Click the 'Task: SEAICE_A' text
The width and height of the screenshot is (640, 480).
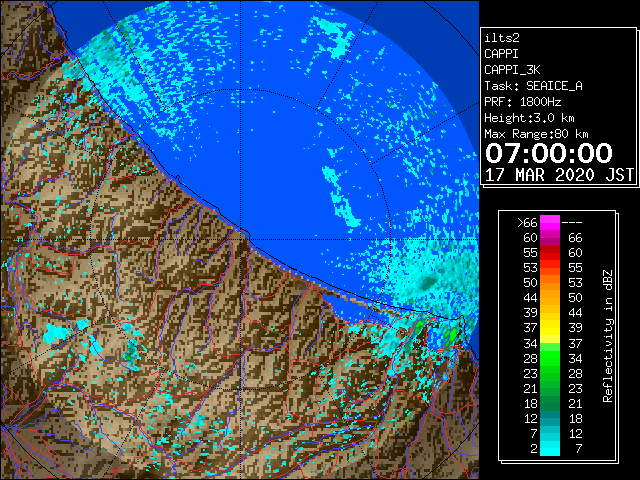(x=533, y=86)
